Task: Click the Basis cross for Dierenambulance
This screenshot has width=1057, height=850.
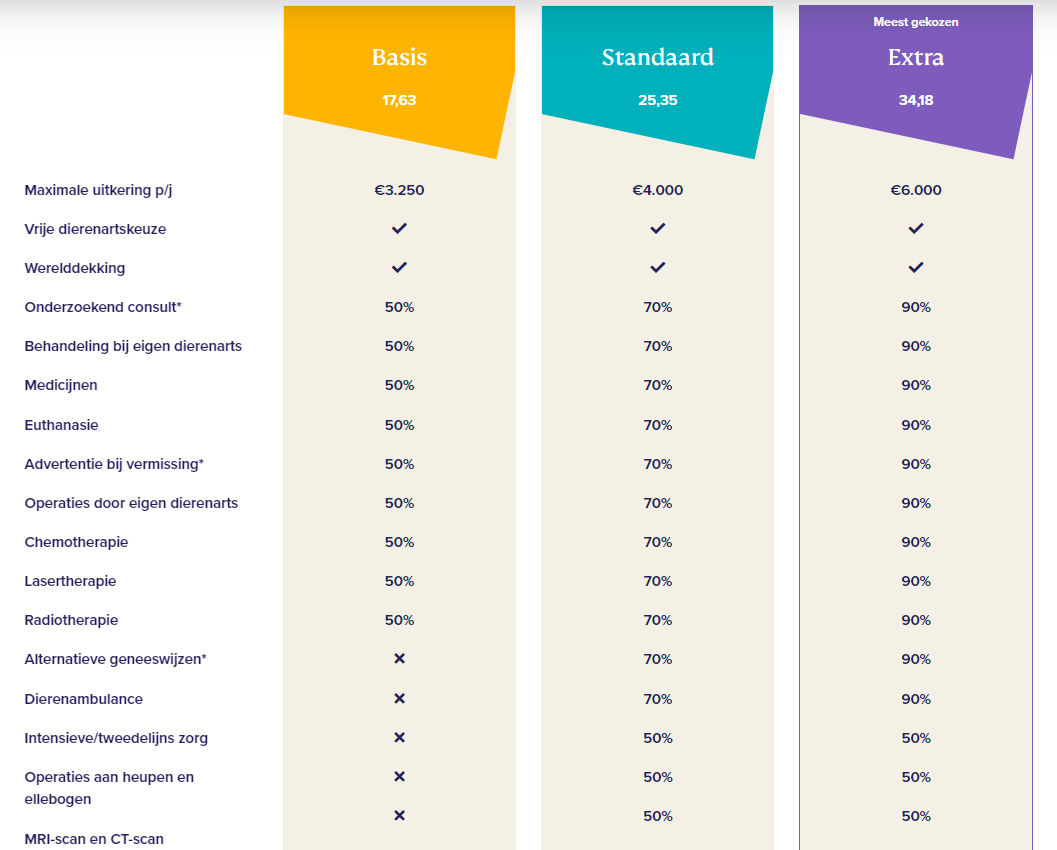Action: [x=399, y=698]
